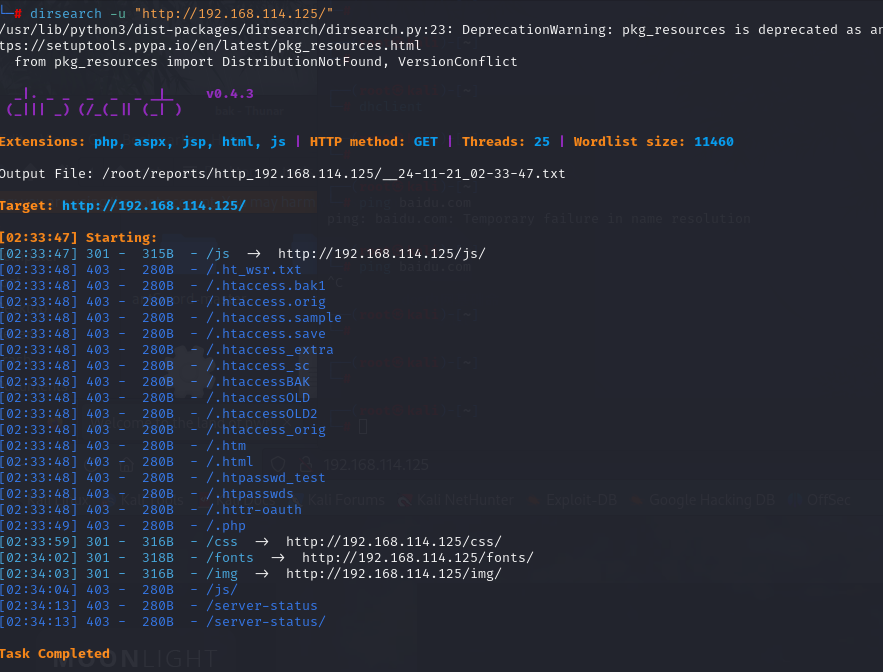Open the redirect link http://192.168.114.125/js/
Viewport: 883px width, 672px height.
[381, 254]
